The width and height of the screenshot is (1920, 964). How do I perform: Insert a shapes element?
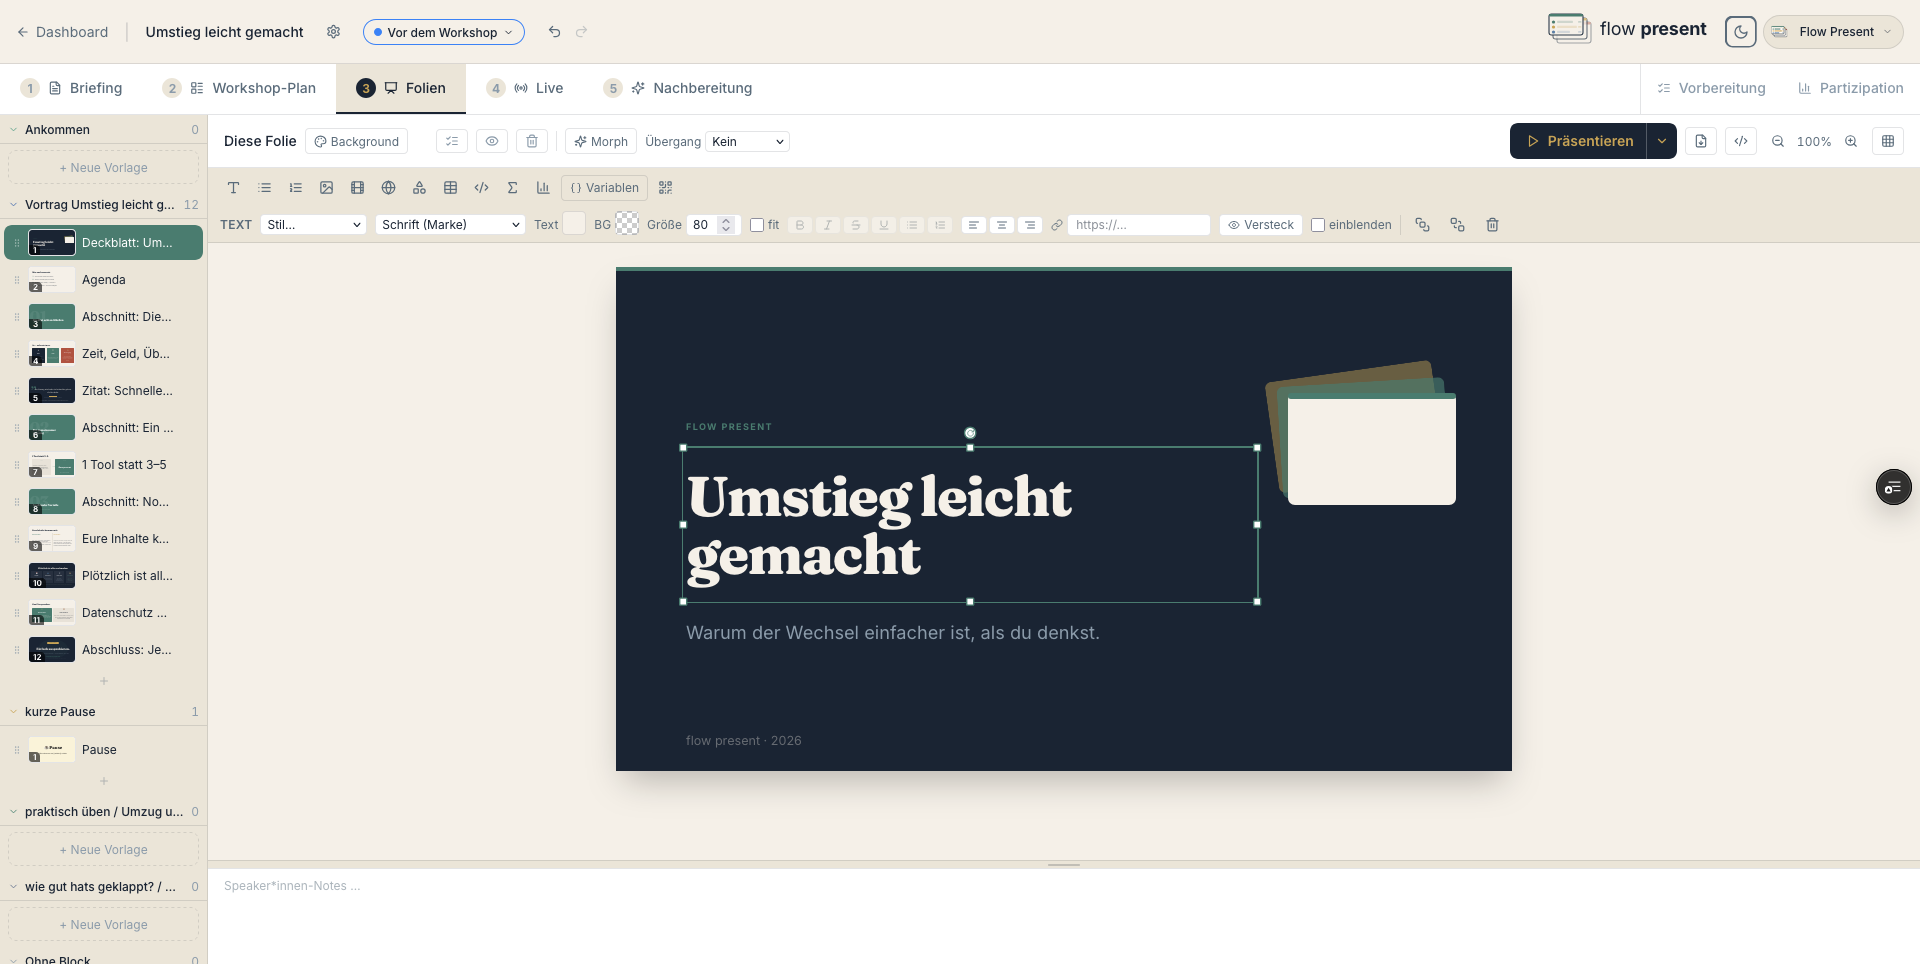pyautogui.click(x=419, y=188)
